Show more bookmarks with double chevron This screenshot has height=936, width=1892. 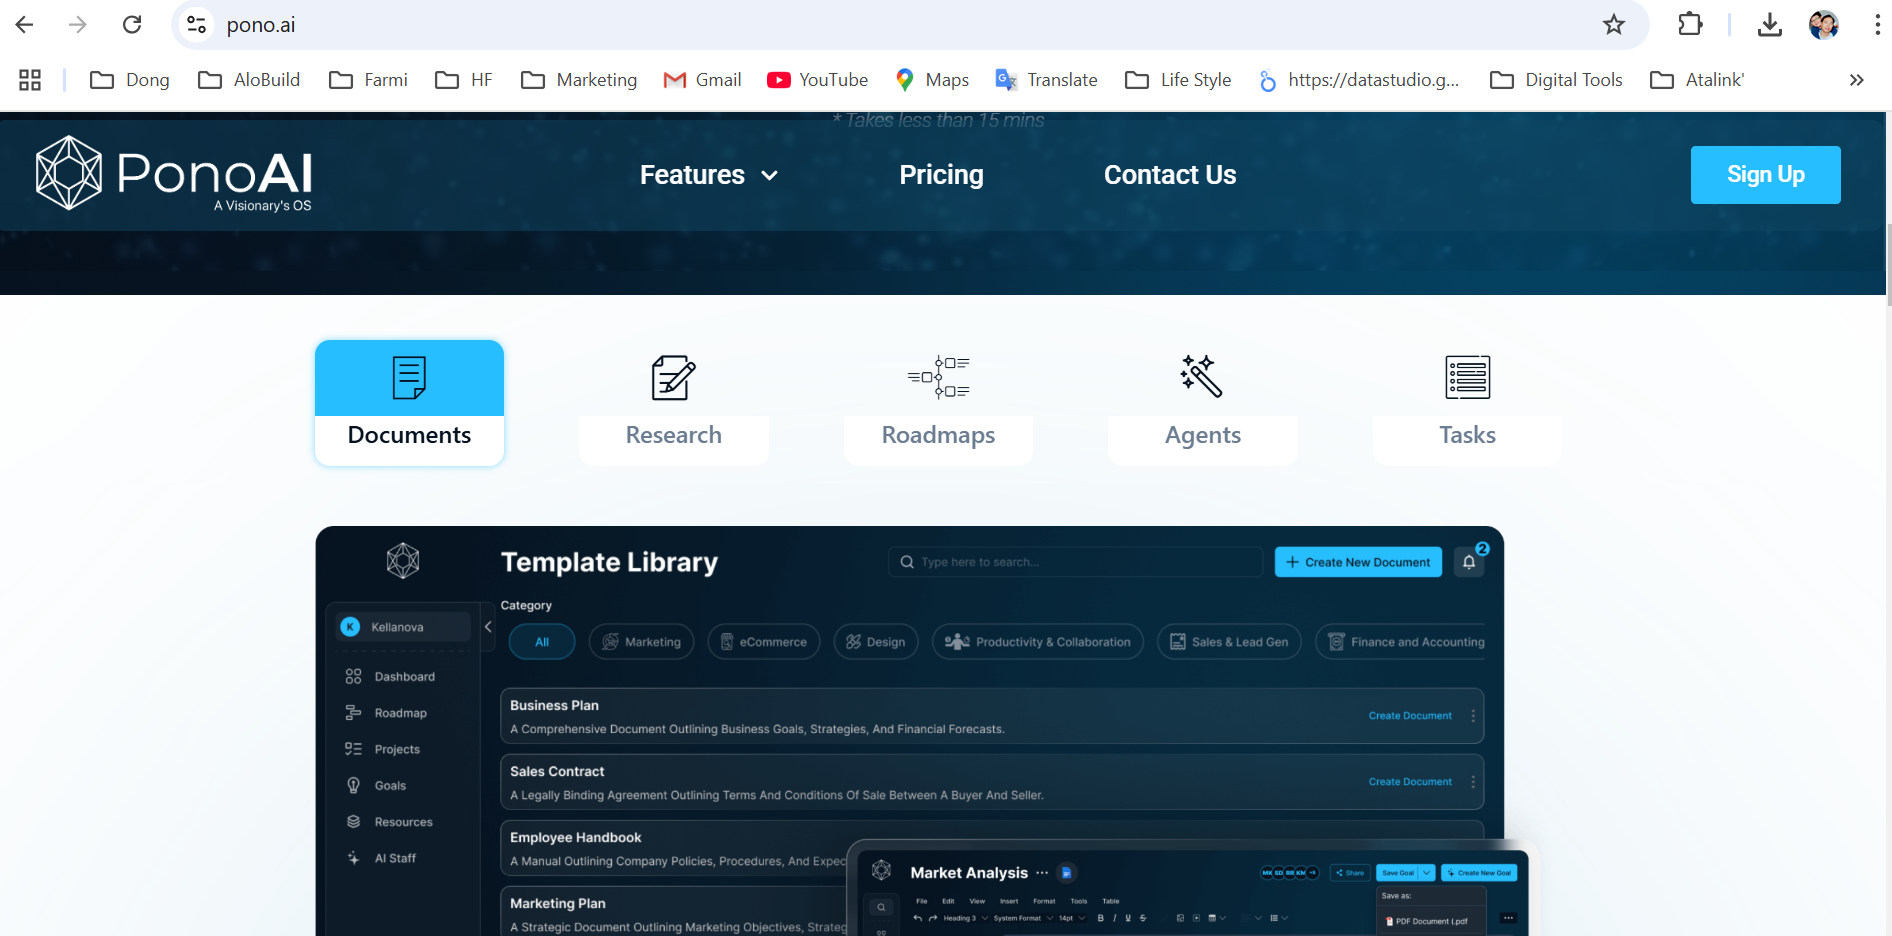tap(1857, 80)
